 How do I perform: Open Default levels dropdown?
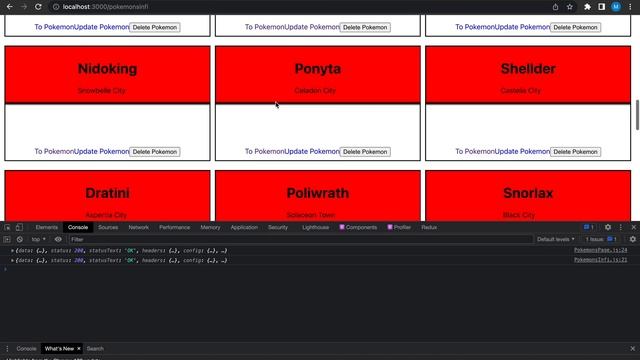tap(556, 239)
